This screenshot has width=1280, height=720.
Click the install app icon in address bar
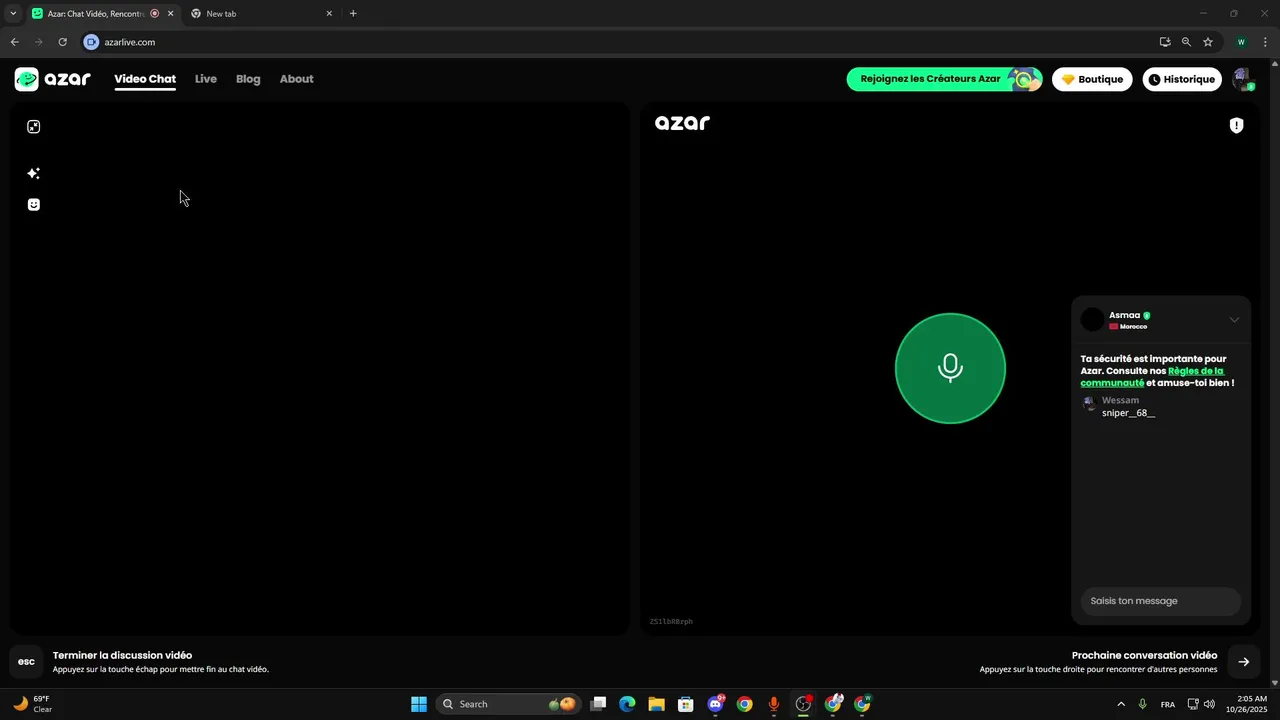(x=1165, y=42)
